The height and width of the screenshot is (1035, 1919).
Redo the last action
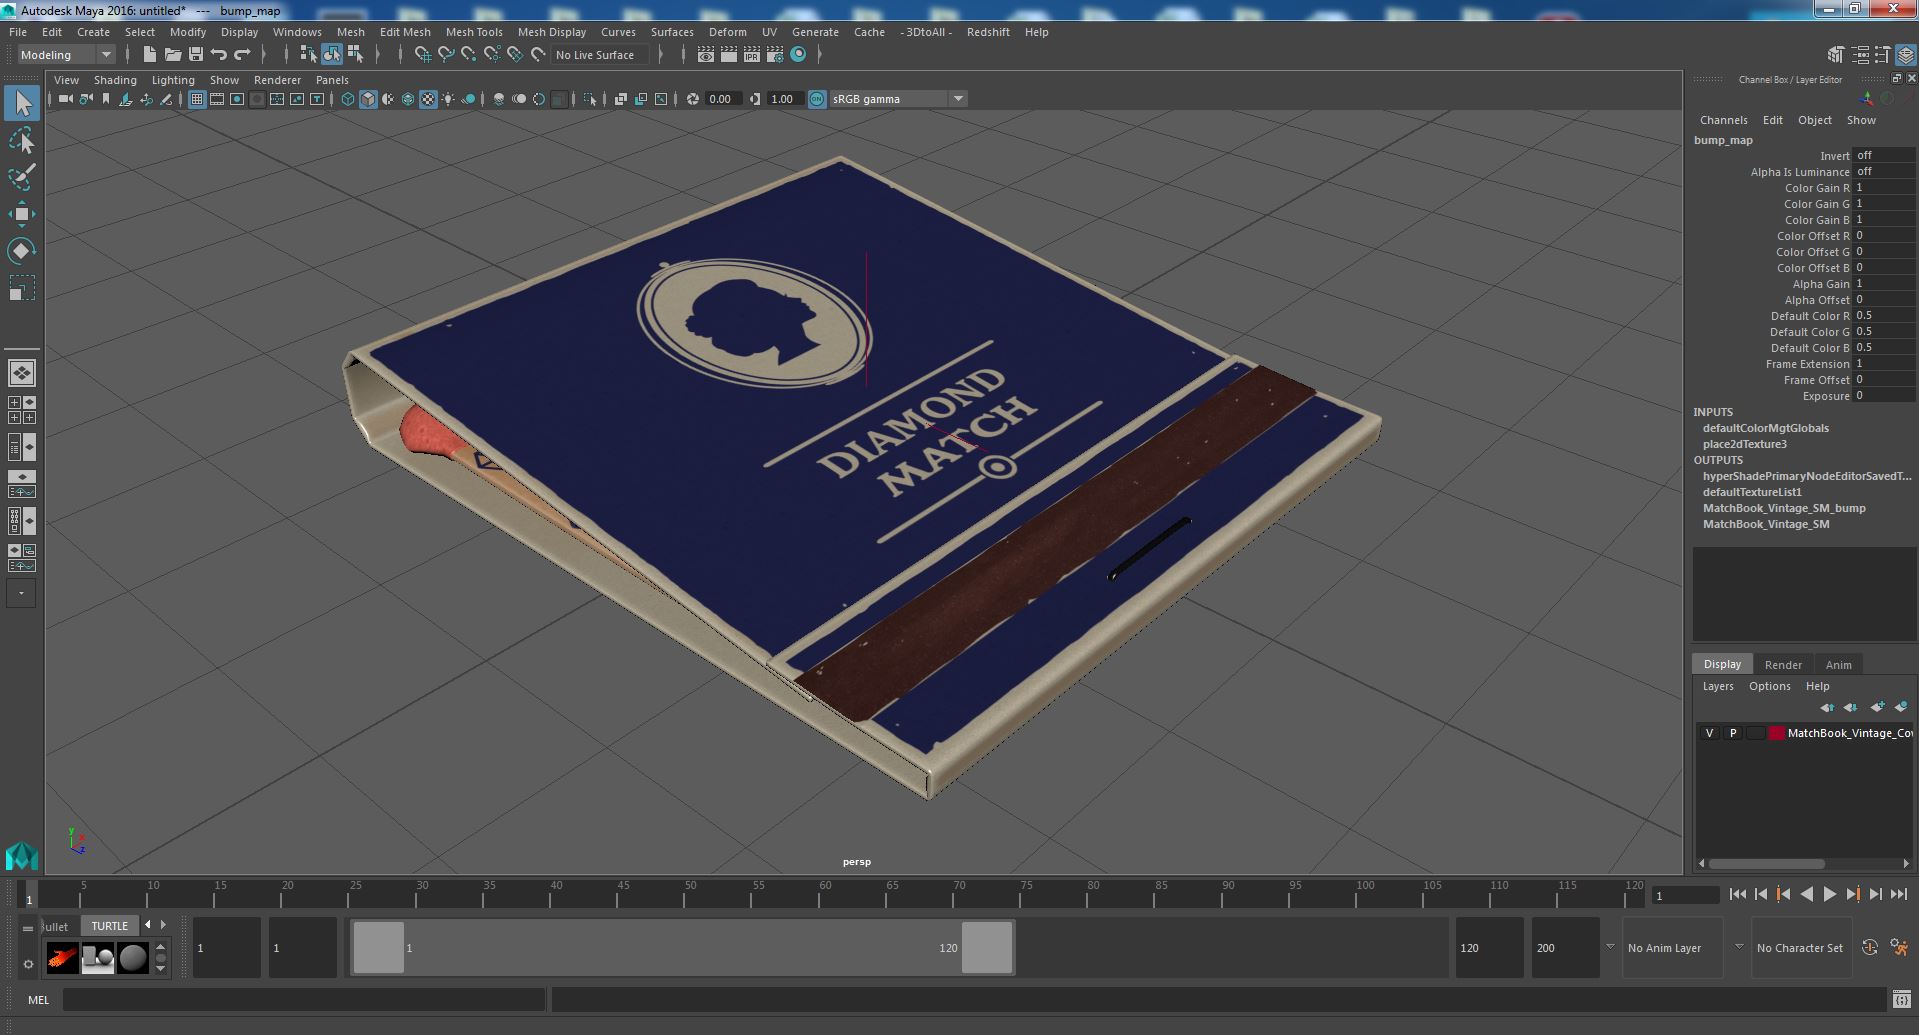click(242, 55)
